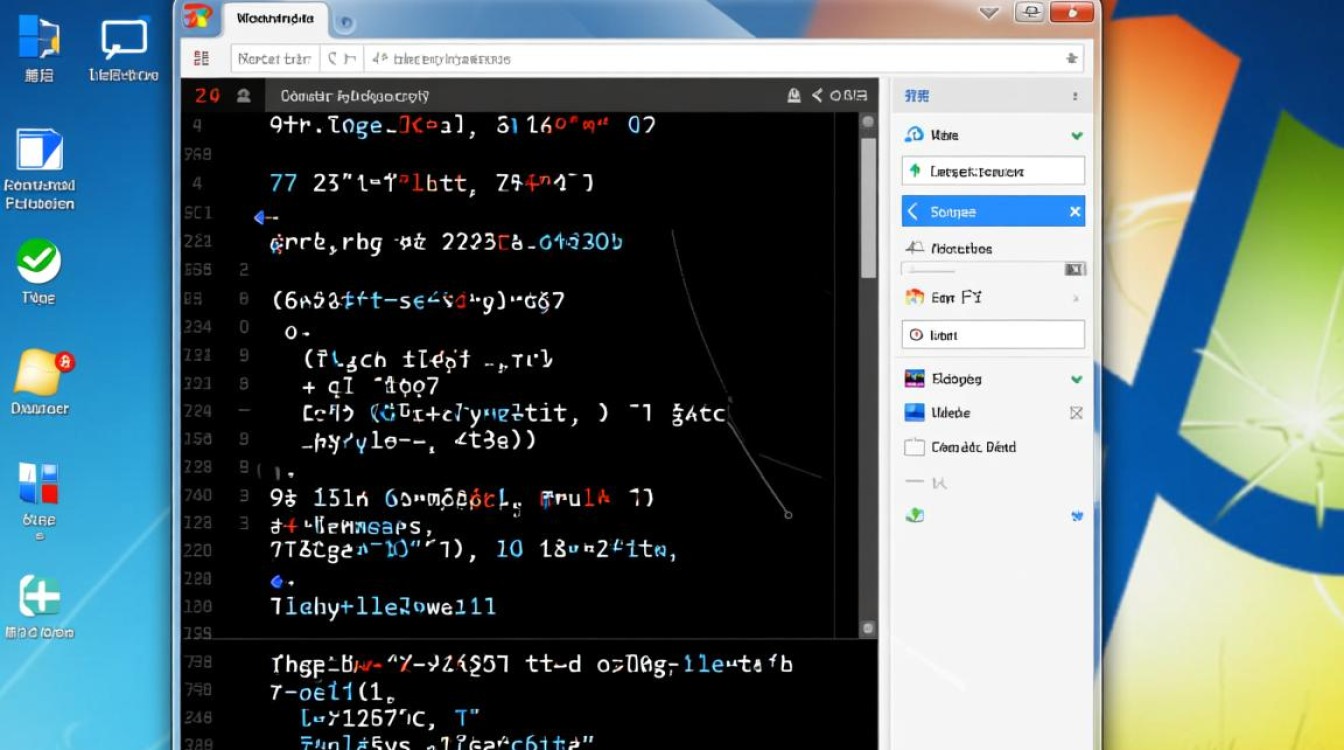Close the blue highlighted panel item
This screenshot has width=1344, height=750.
point(1075,212)
